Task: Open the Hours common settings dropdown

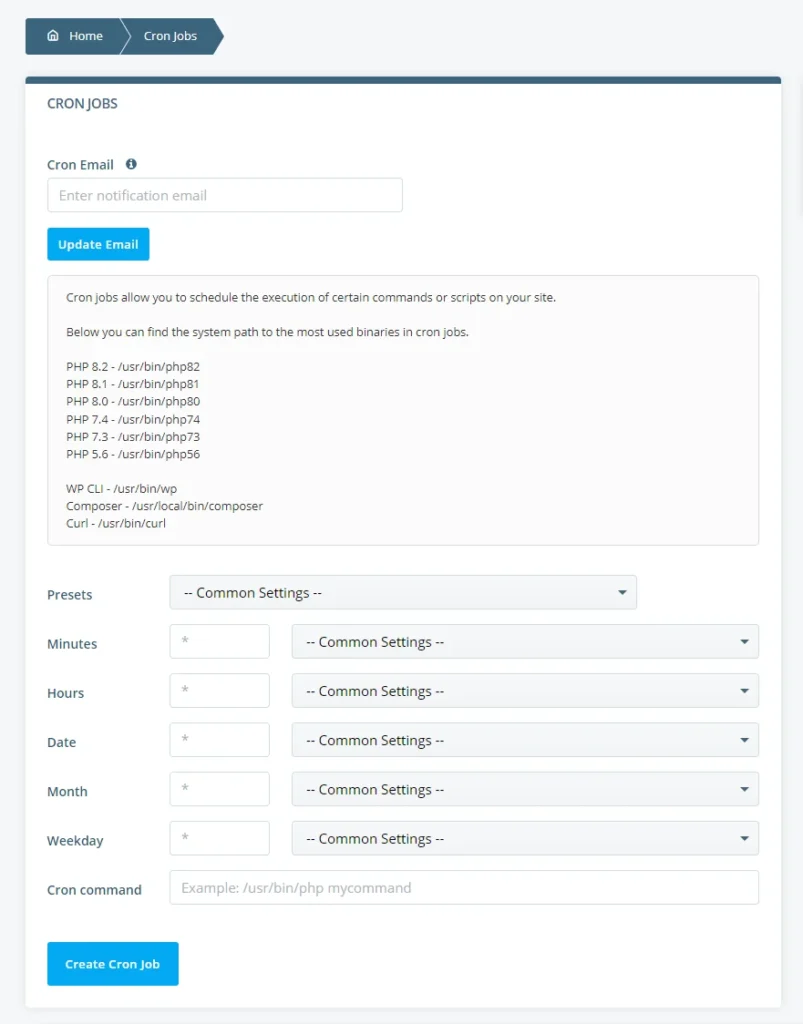Action: click(x=525, y=691)
